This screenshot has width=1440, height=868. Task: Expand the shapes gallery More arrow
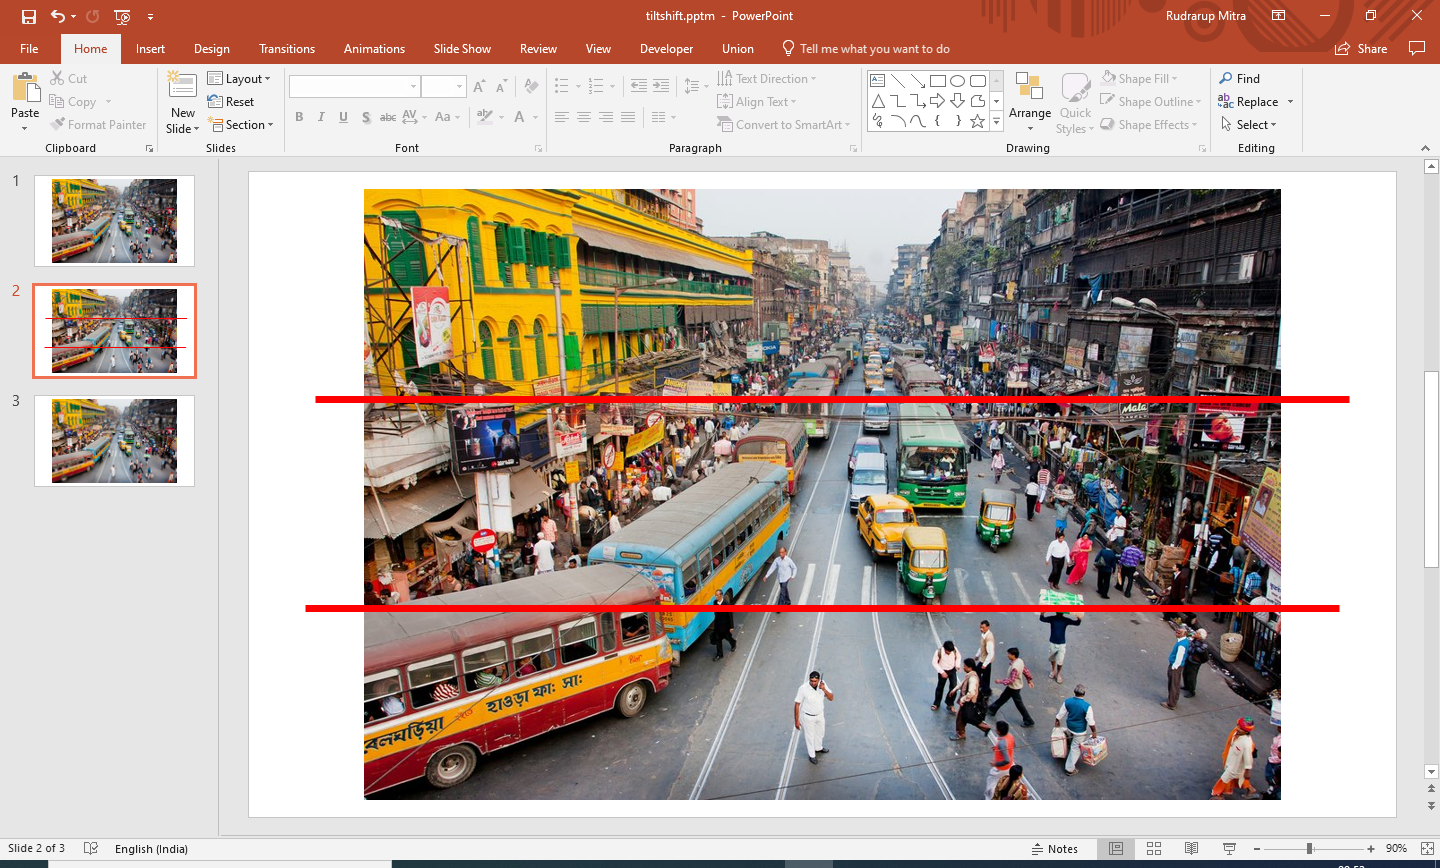click(996, 122)
